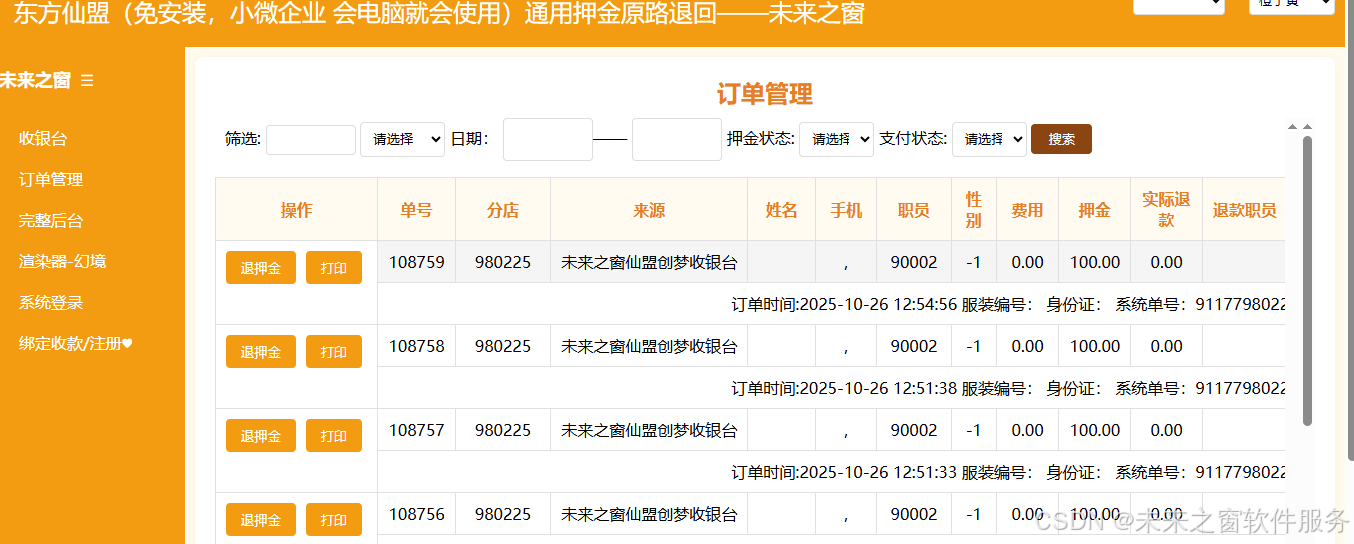Click the 来源 column header

[x=649, y=210]
